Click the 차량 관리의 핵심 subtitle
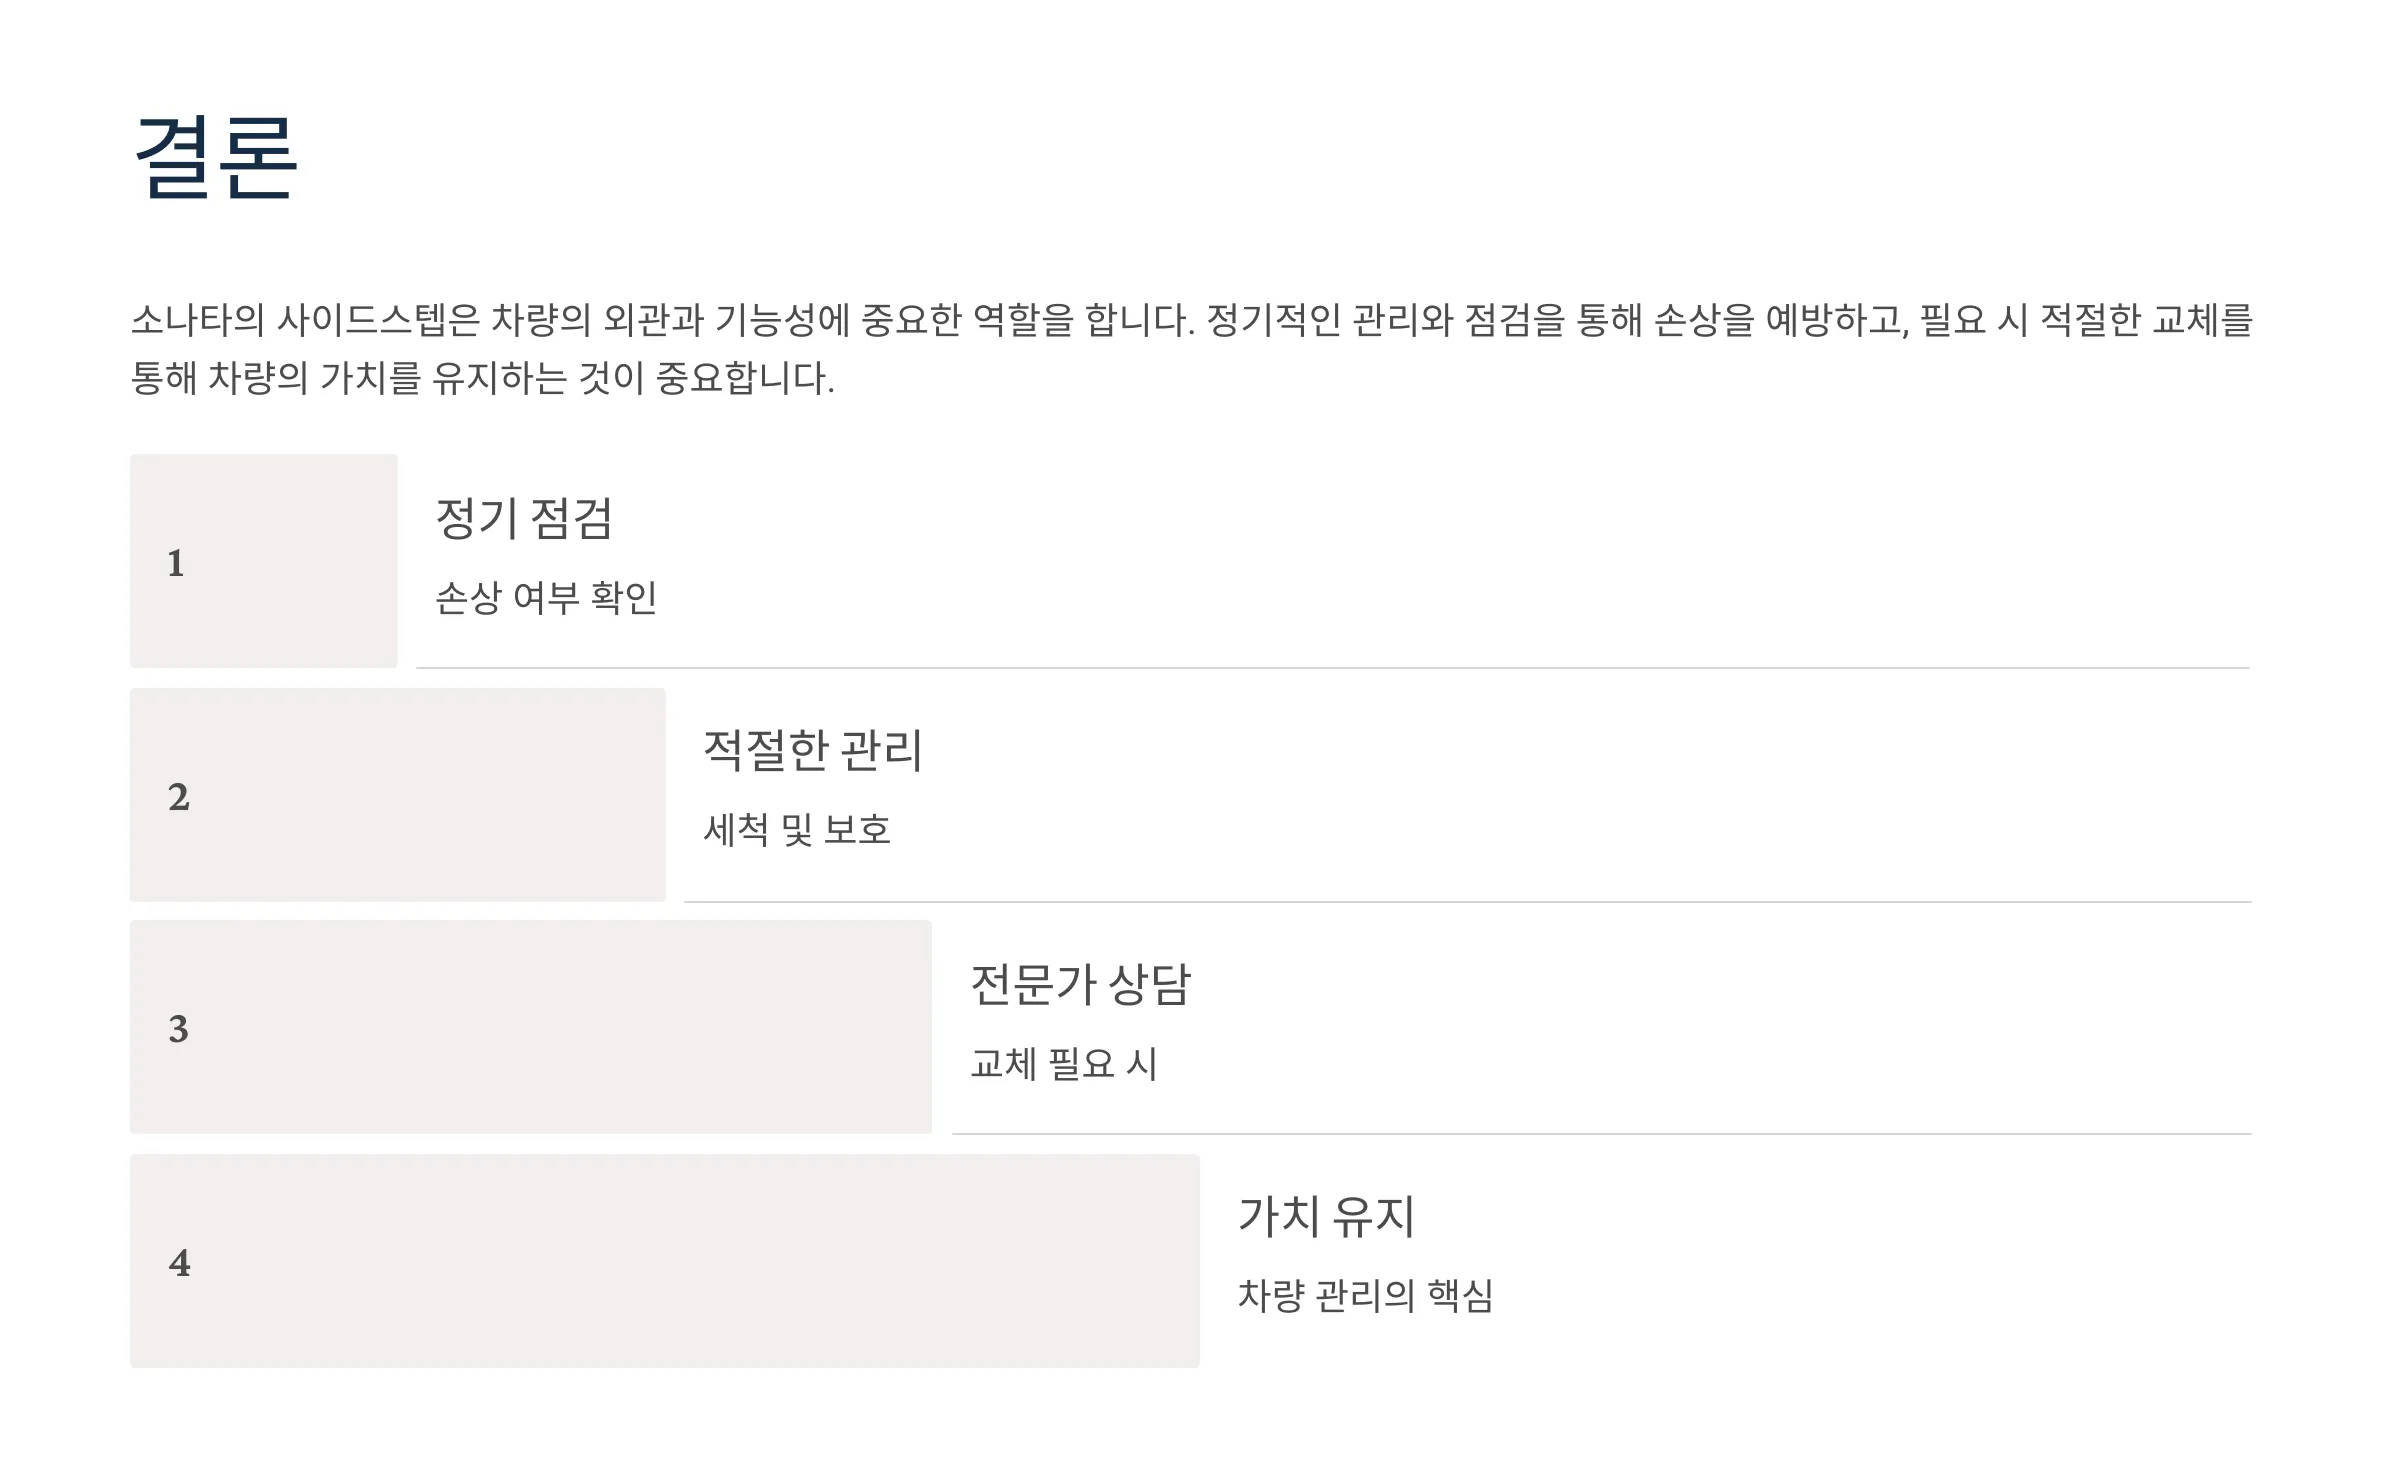Image resolution: width=2400 pixels, height=1470 pixels. [1366, 1296]
